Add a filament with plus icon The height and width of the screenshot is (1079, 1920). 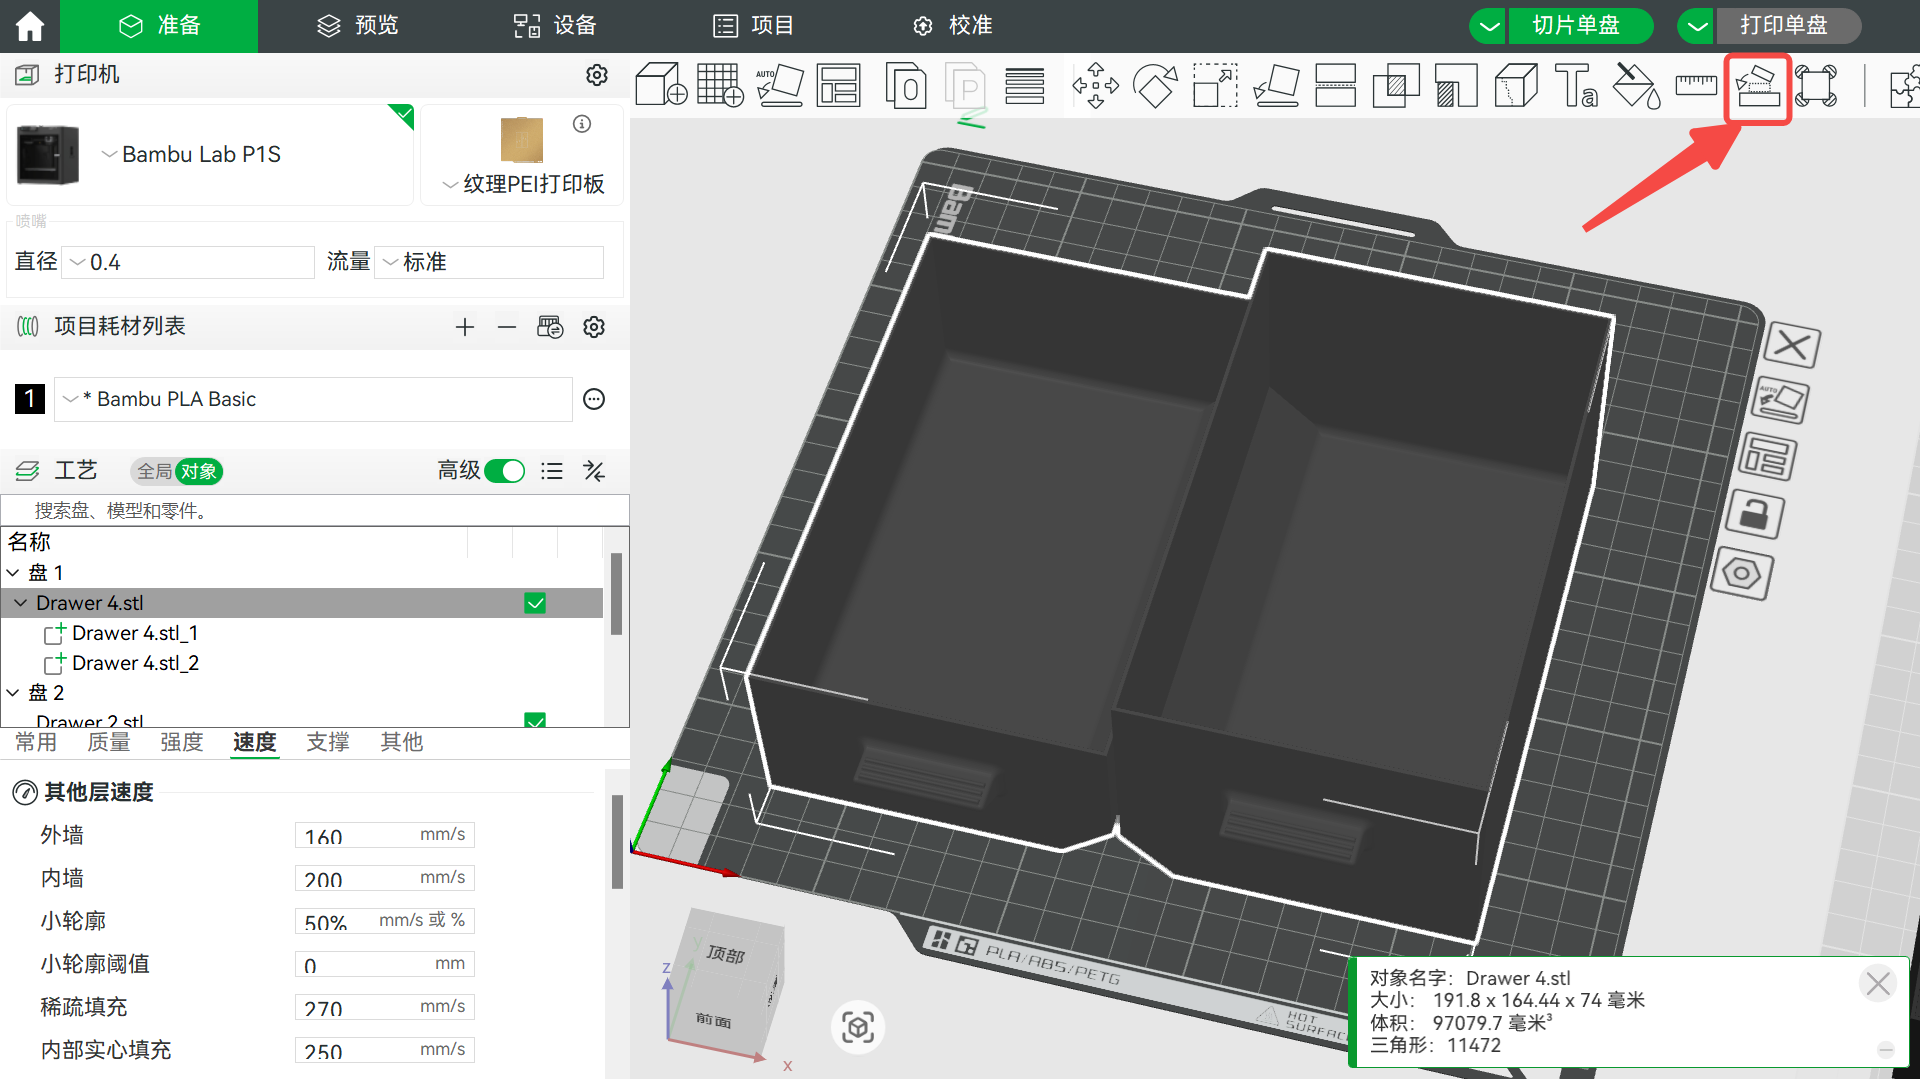pos(464,327)
